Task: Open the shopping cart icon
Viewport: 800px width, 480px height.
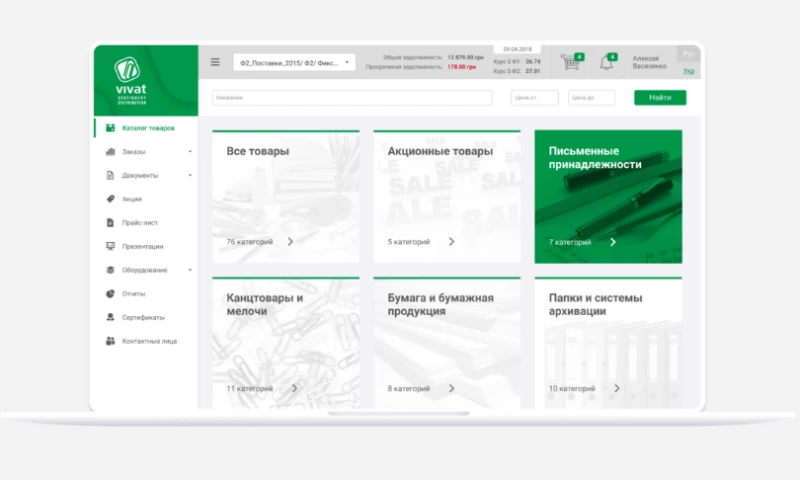Action: point(570,62)
